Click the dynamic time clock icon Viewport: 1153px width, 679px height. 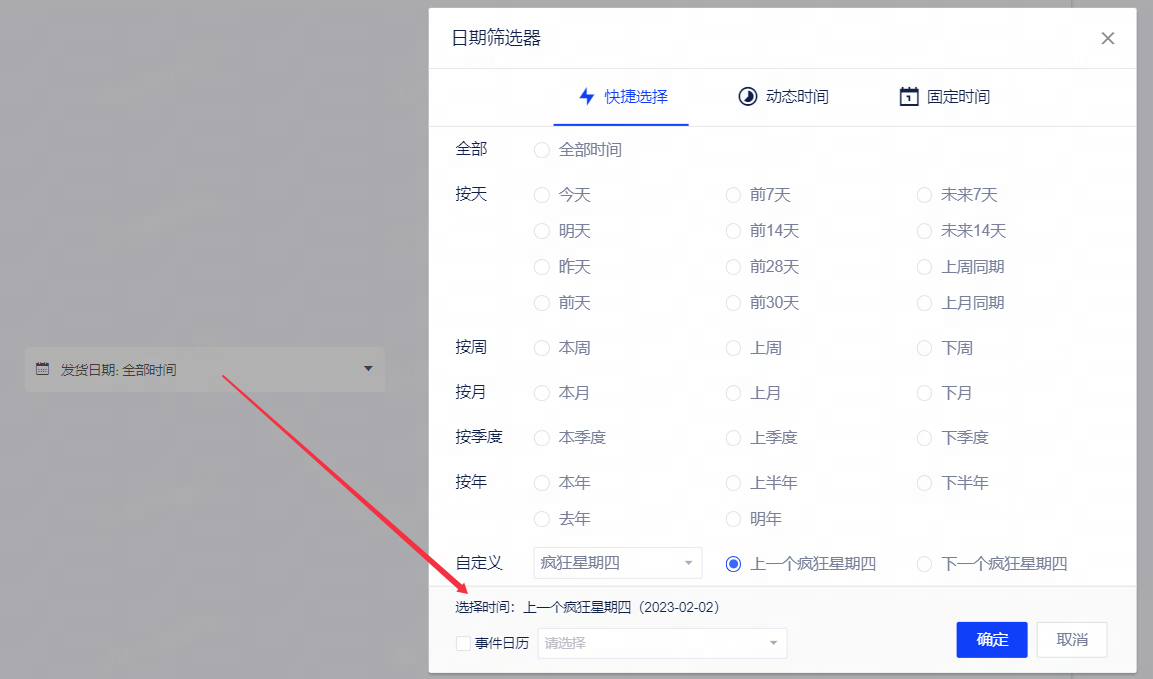[x=747, y=97]
